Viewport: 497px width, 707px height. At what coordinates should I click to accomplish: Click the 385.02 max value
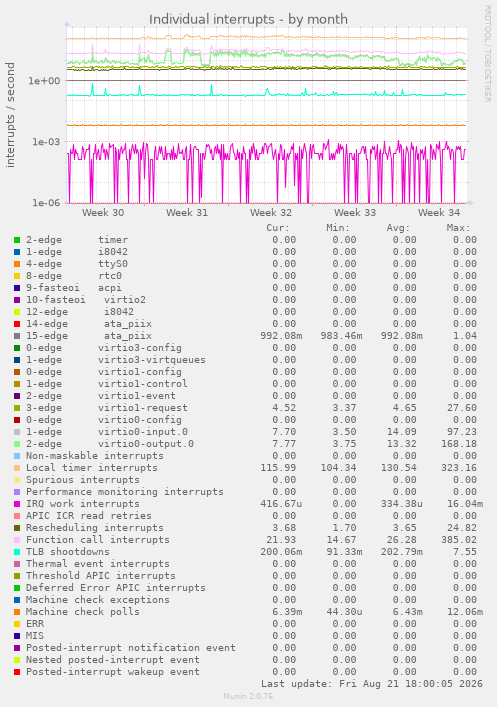pyautogui.click(x=459, y=540)
